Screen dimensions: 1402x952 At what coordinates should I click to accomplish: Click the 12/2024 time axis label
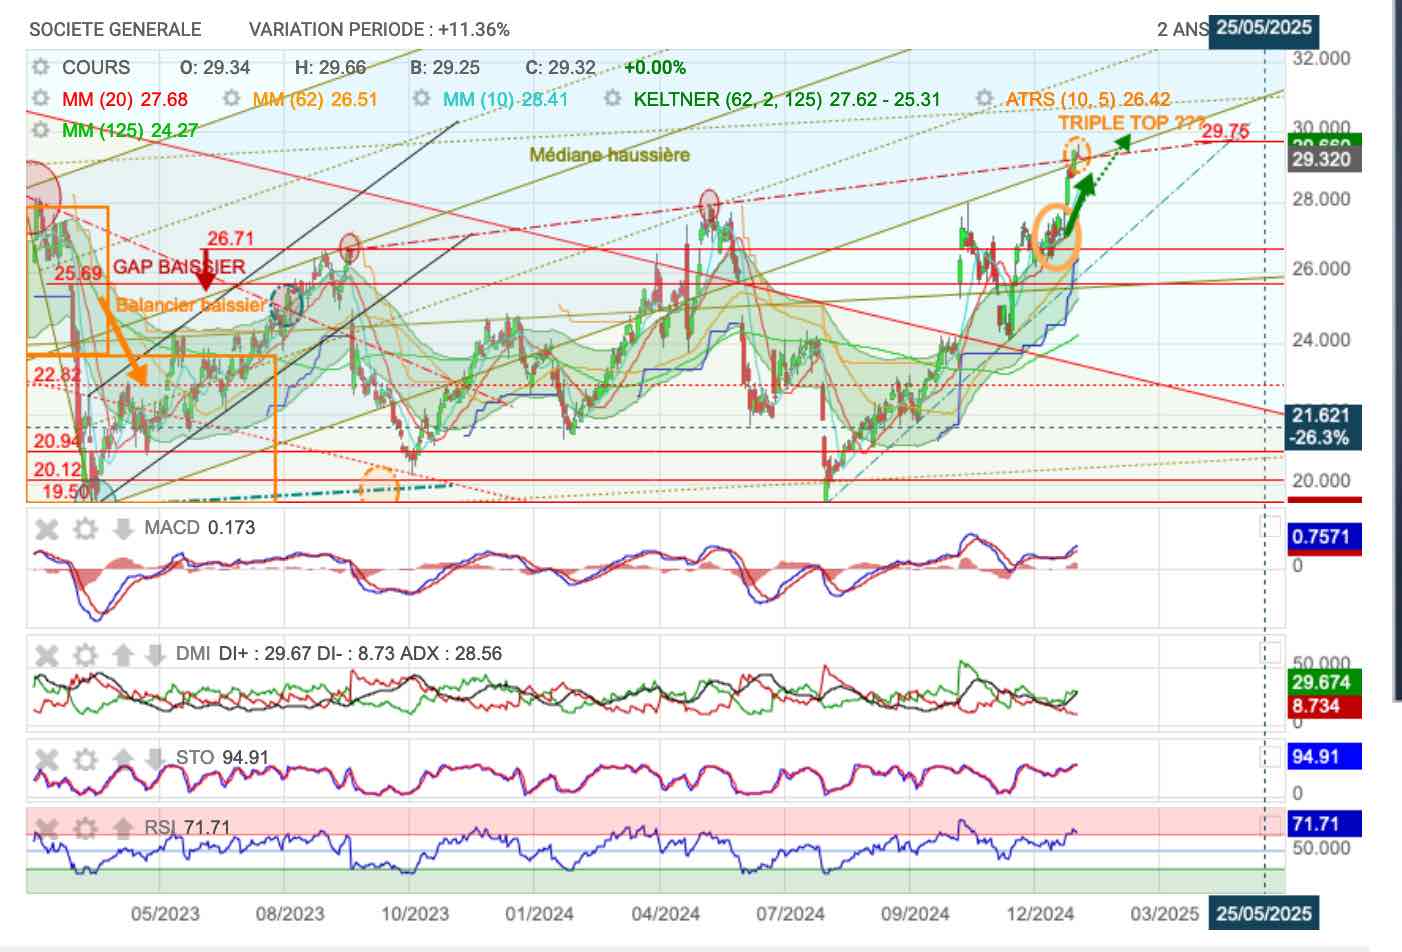click(1040, 914)
